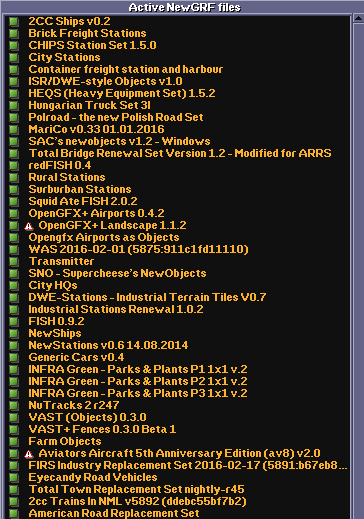364x519 pixels.
Task: Click the green square beside HEQS Heavy Equipment Set
Action: (x=14, y=94)
